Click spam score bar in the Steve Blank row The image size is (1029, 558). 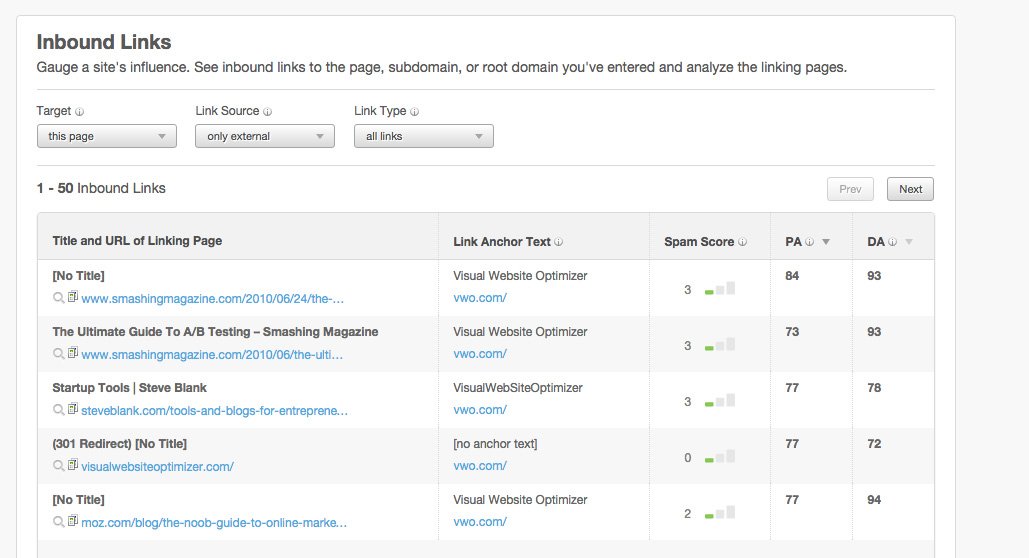click(720, 400)
